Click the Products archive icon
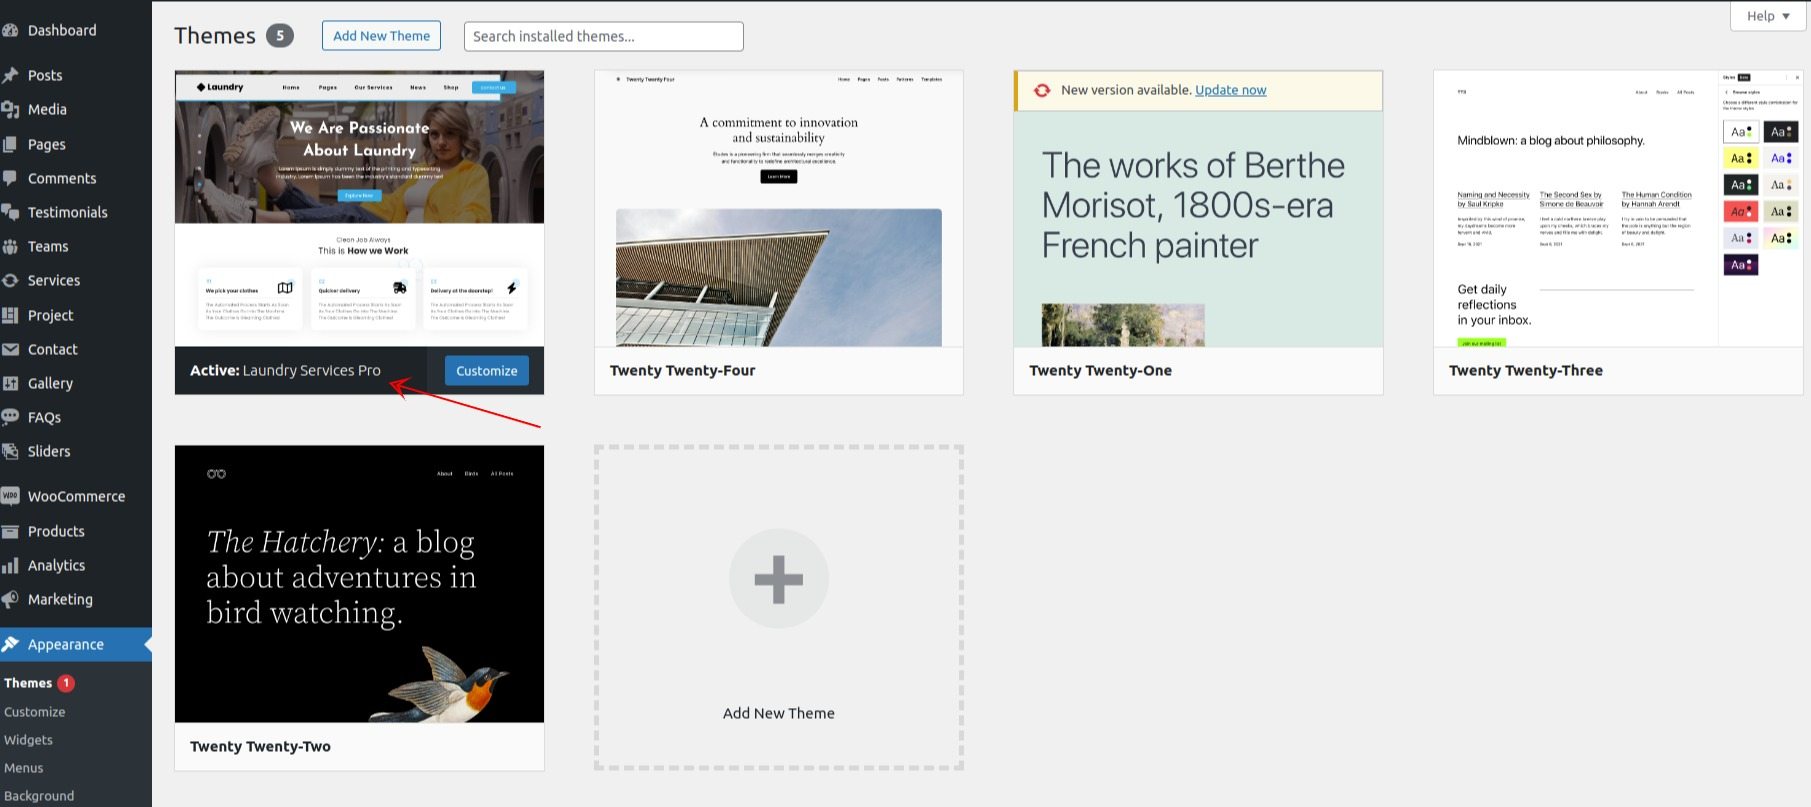Image resolution: width=1811 pixels, height=807 pixels. (10, 531)
